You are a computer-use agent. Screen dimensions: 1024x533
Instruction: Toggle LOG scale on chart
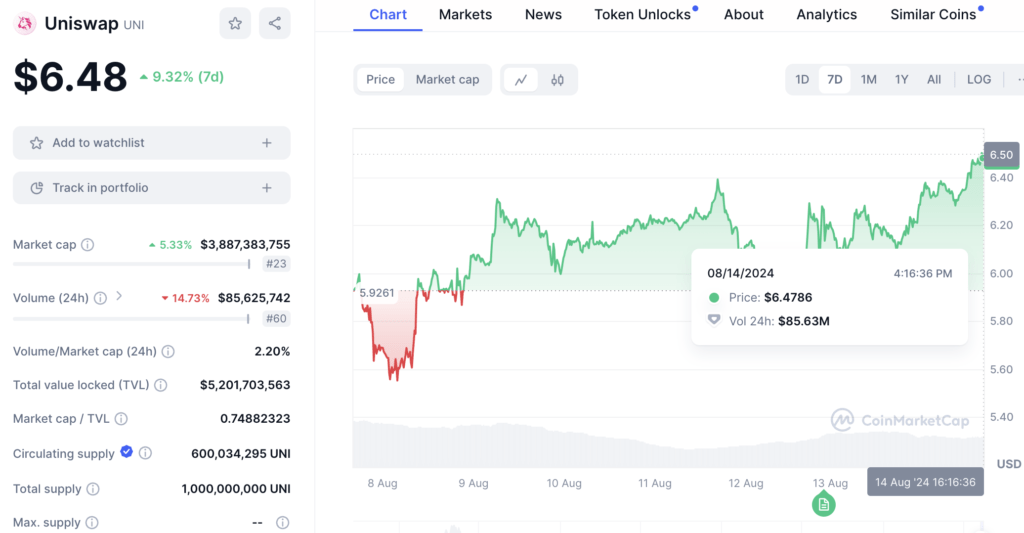pyautogui.click(x=979, y=80)
